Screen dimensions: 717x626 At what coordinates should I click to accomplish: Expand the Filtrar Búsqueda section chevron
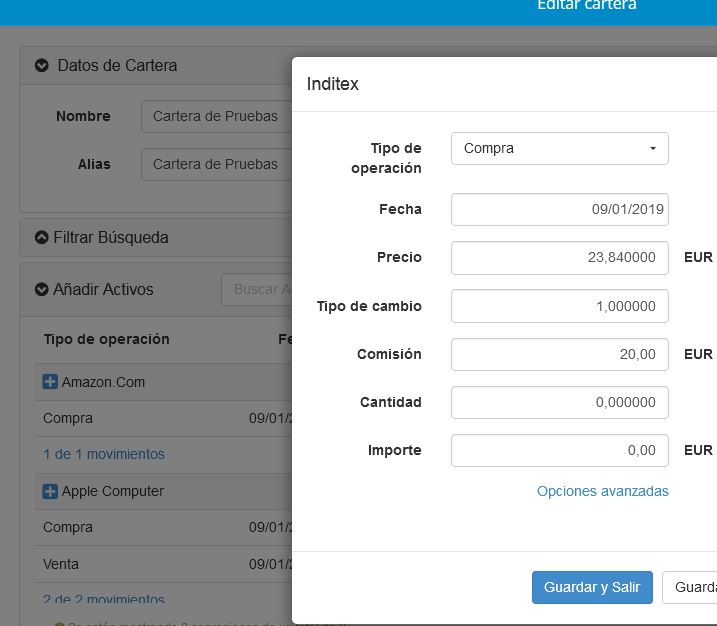click(x=42, y=237)
